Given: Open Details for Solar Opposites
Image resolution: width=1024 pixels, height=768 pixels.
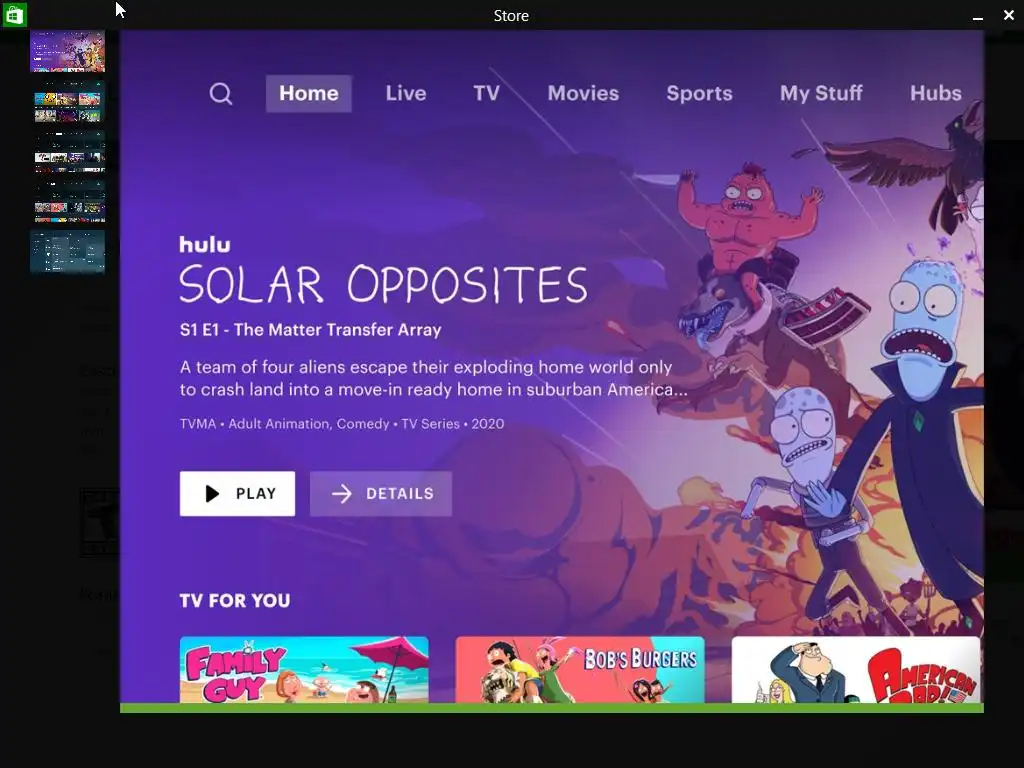Looking at the screenshot, I should tap(381, 494).
